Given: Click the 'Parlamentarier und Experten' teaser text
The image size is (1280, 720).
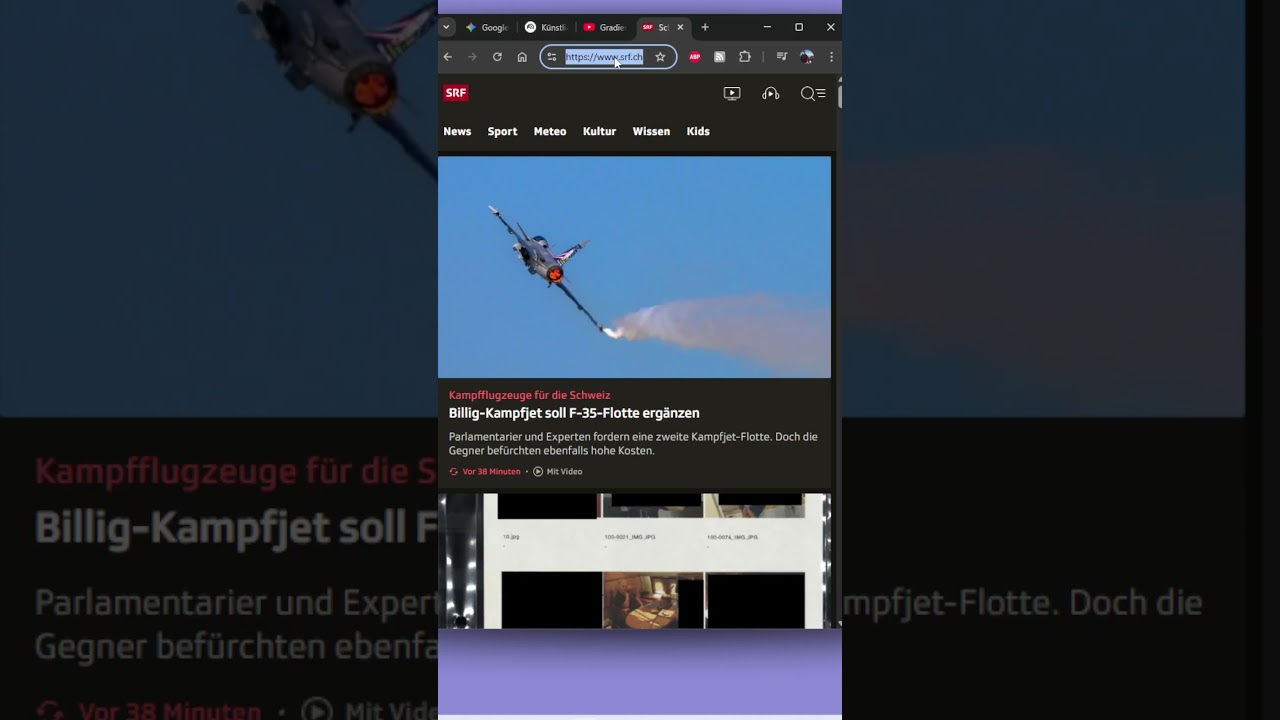Looking at the screenshot, I should (633, 444).
